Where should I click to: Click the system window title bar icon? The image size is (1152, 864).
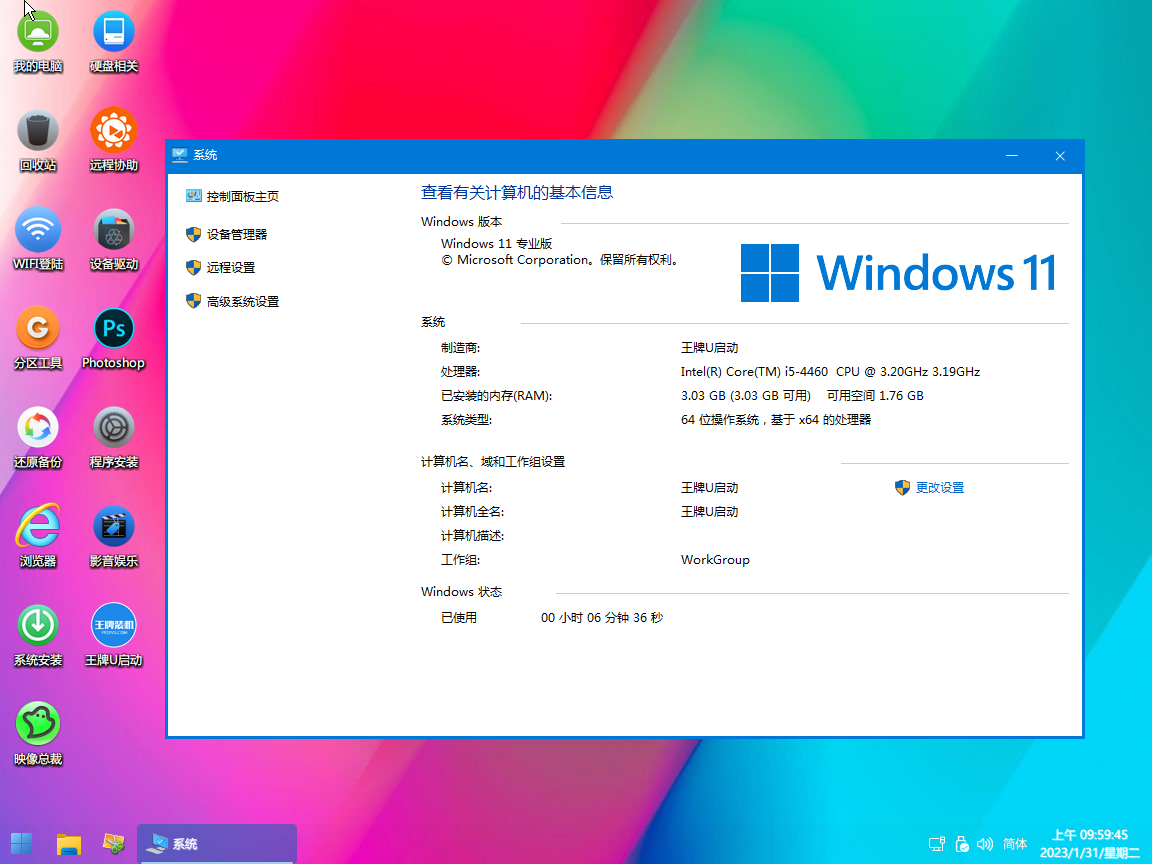[x=179, y=155]
